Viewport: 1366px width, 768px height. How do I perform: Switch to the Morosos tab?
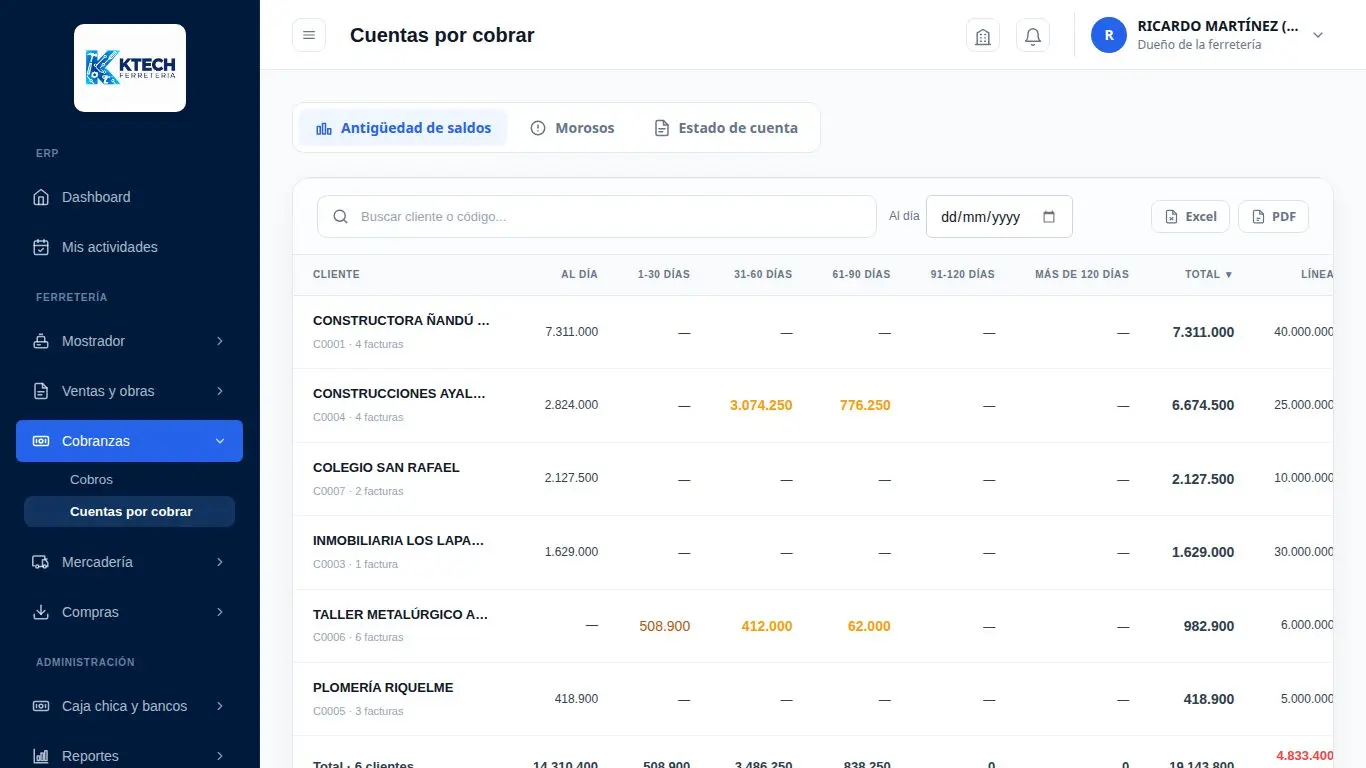572,128
